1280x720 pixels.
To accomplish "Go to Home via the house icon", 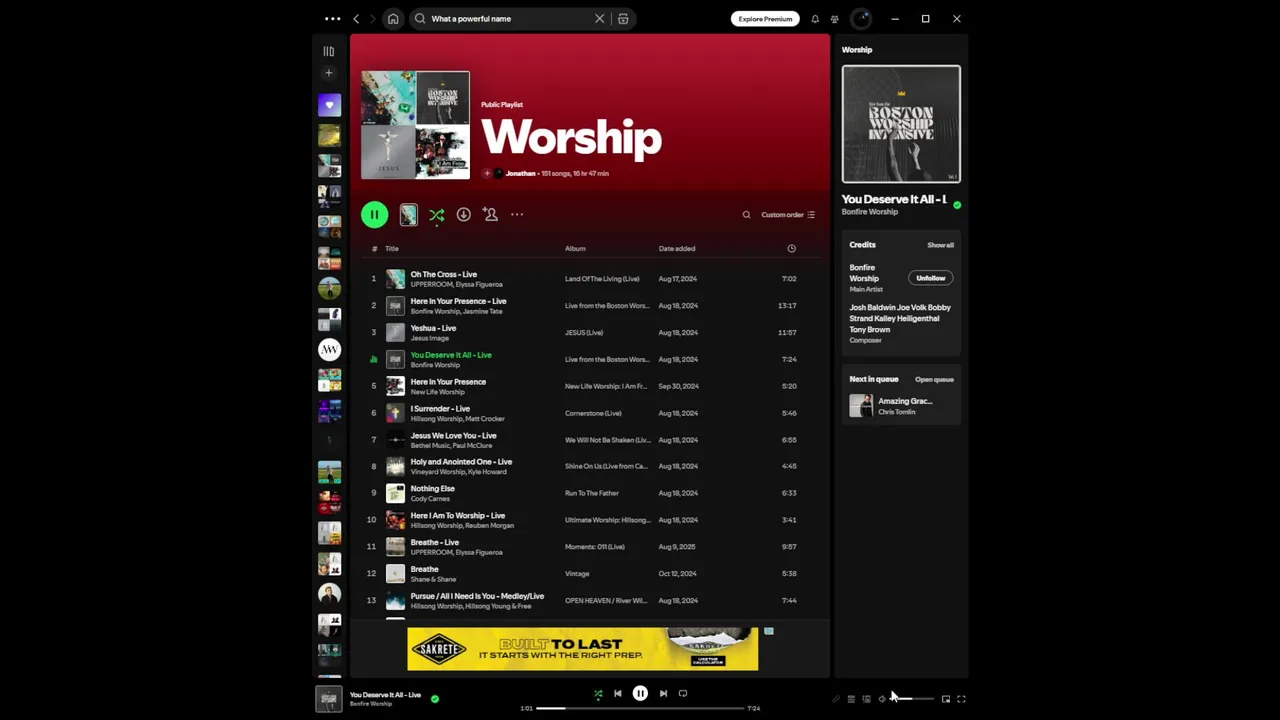I will click(393, 19).
